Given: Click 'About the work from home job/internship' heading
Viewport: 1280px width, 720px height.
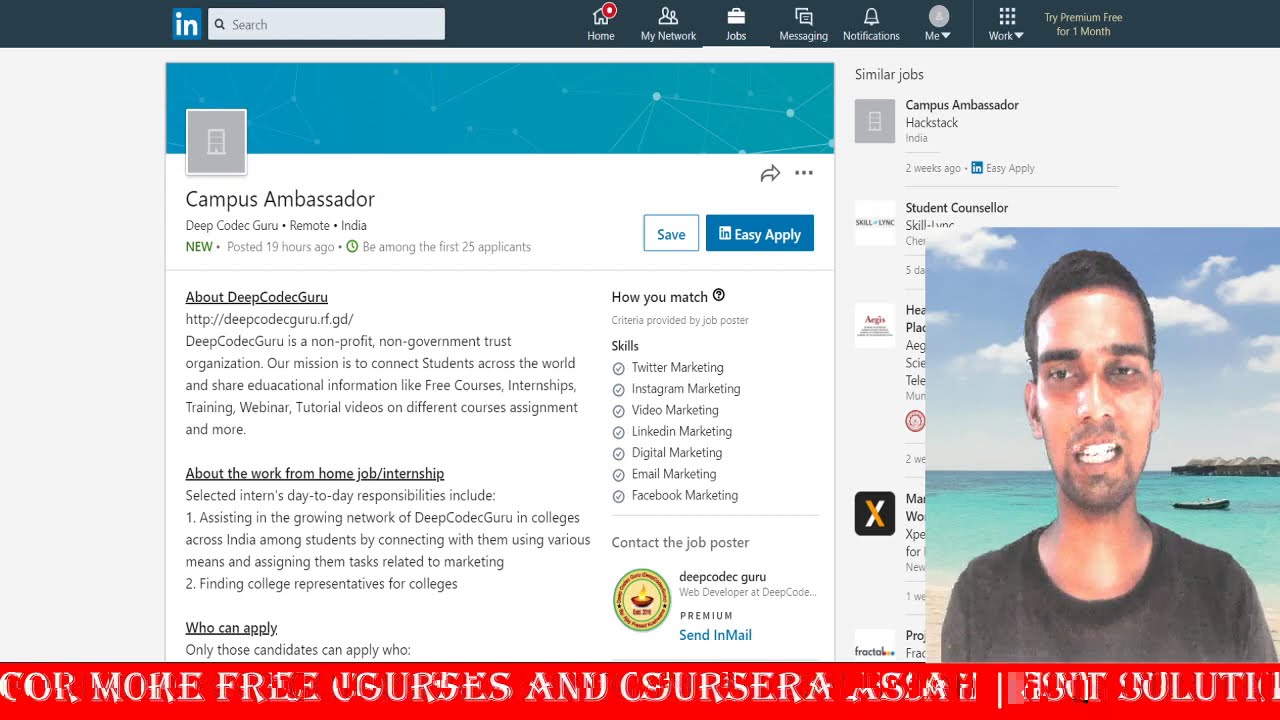Looking at the screenshot, I should pos(315,473).
